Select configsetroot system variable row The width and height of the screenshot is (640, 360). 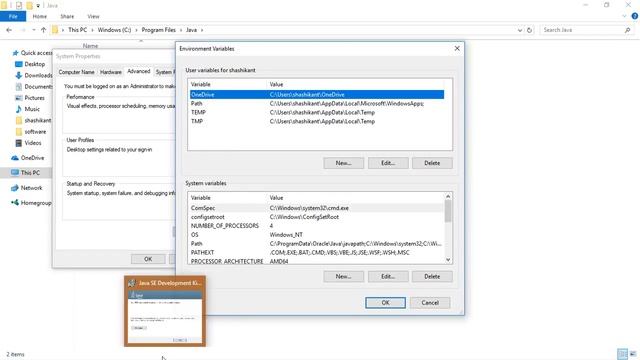(317, 217)
